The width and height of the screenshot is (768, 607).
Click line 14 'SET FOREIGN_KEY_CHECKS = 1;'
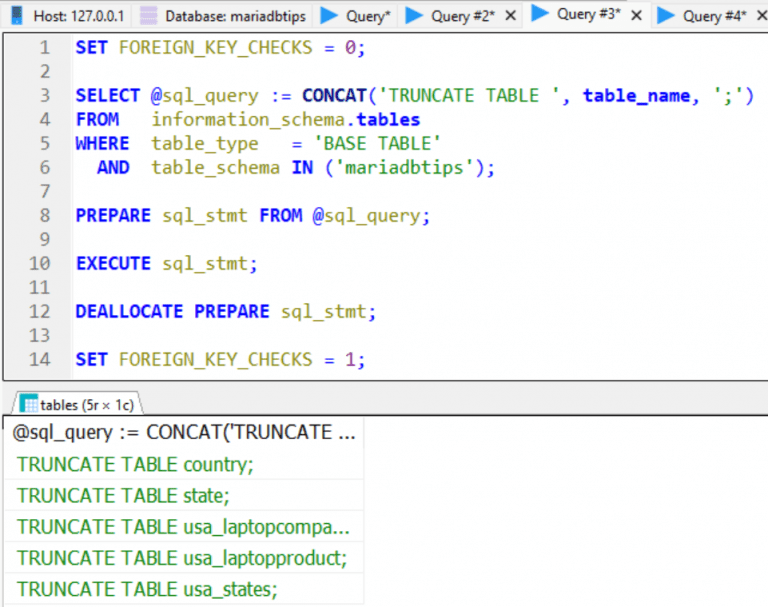point(220,360)
